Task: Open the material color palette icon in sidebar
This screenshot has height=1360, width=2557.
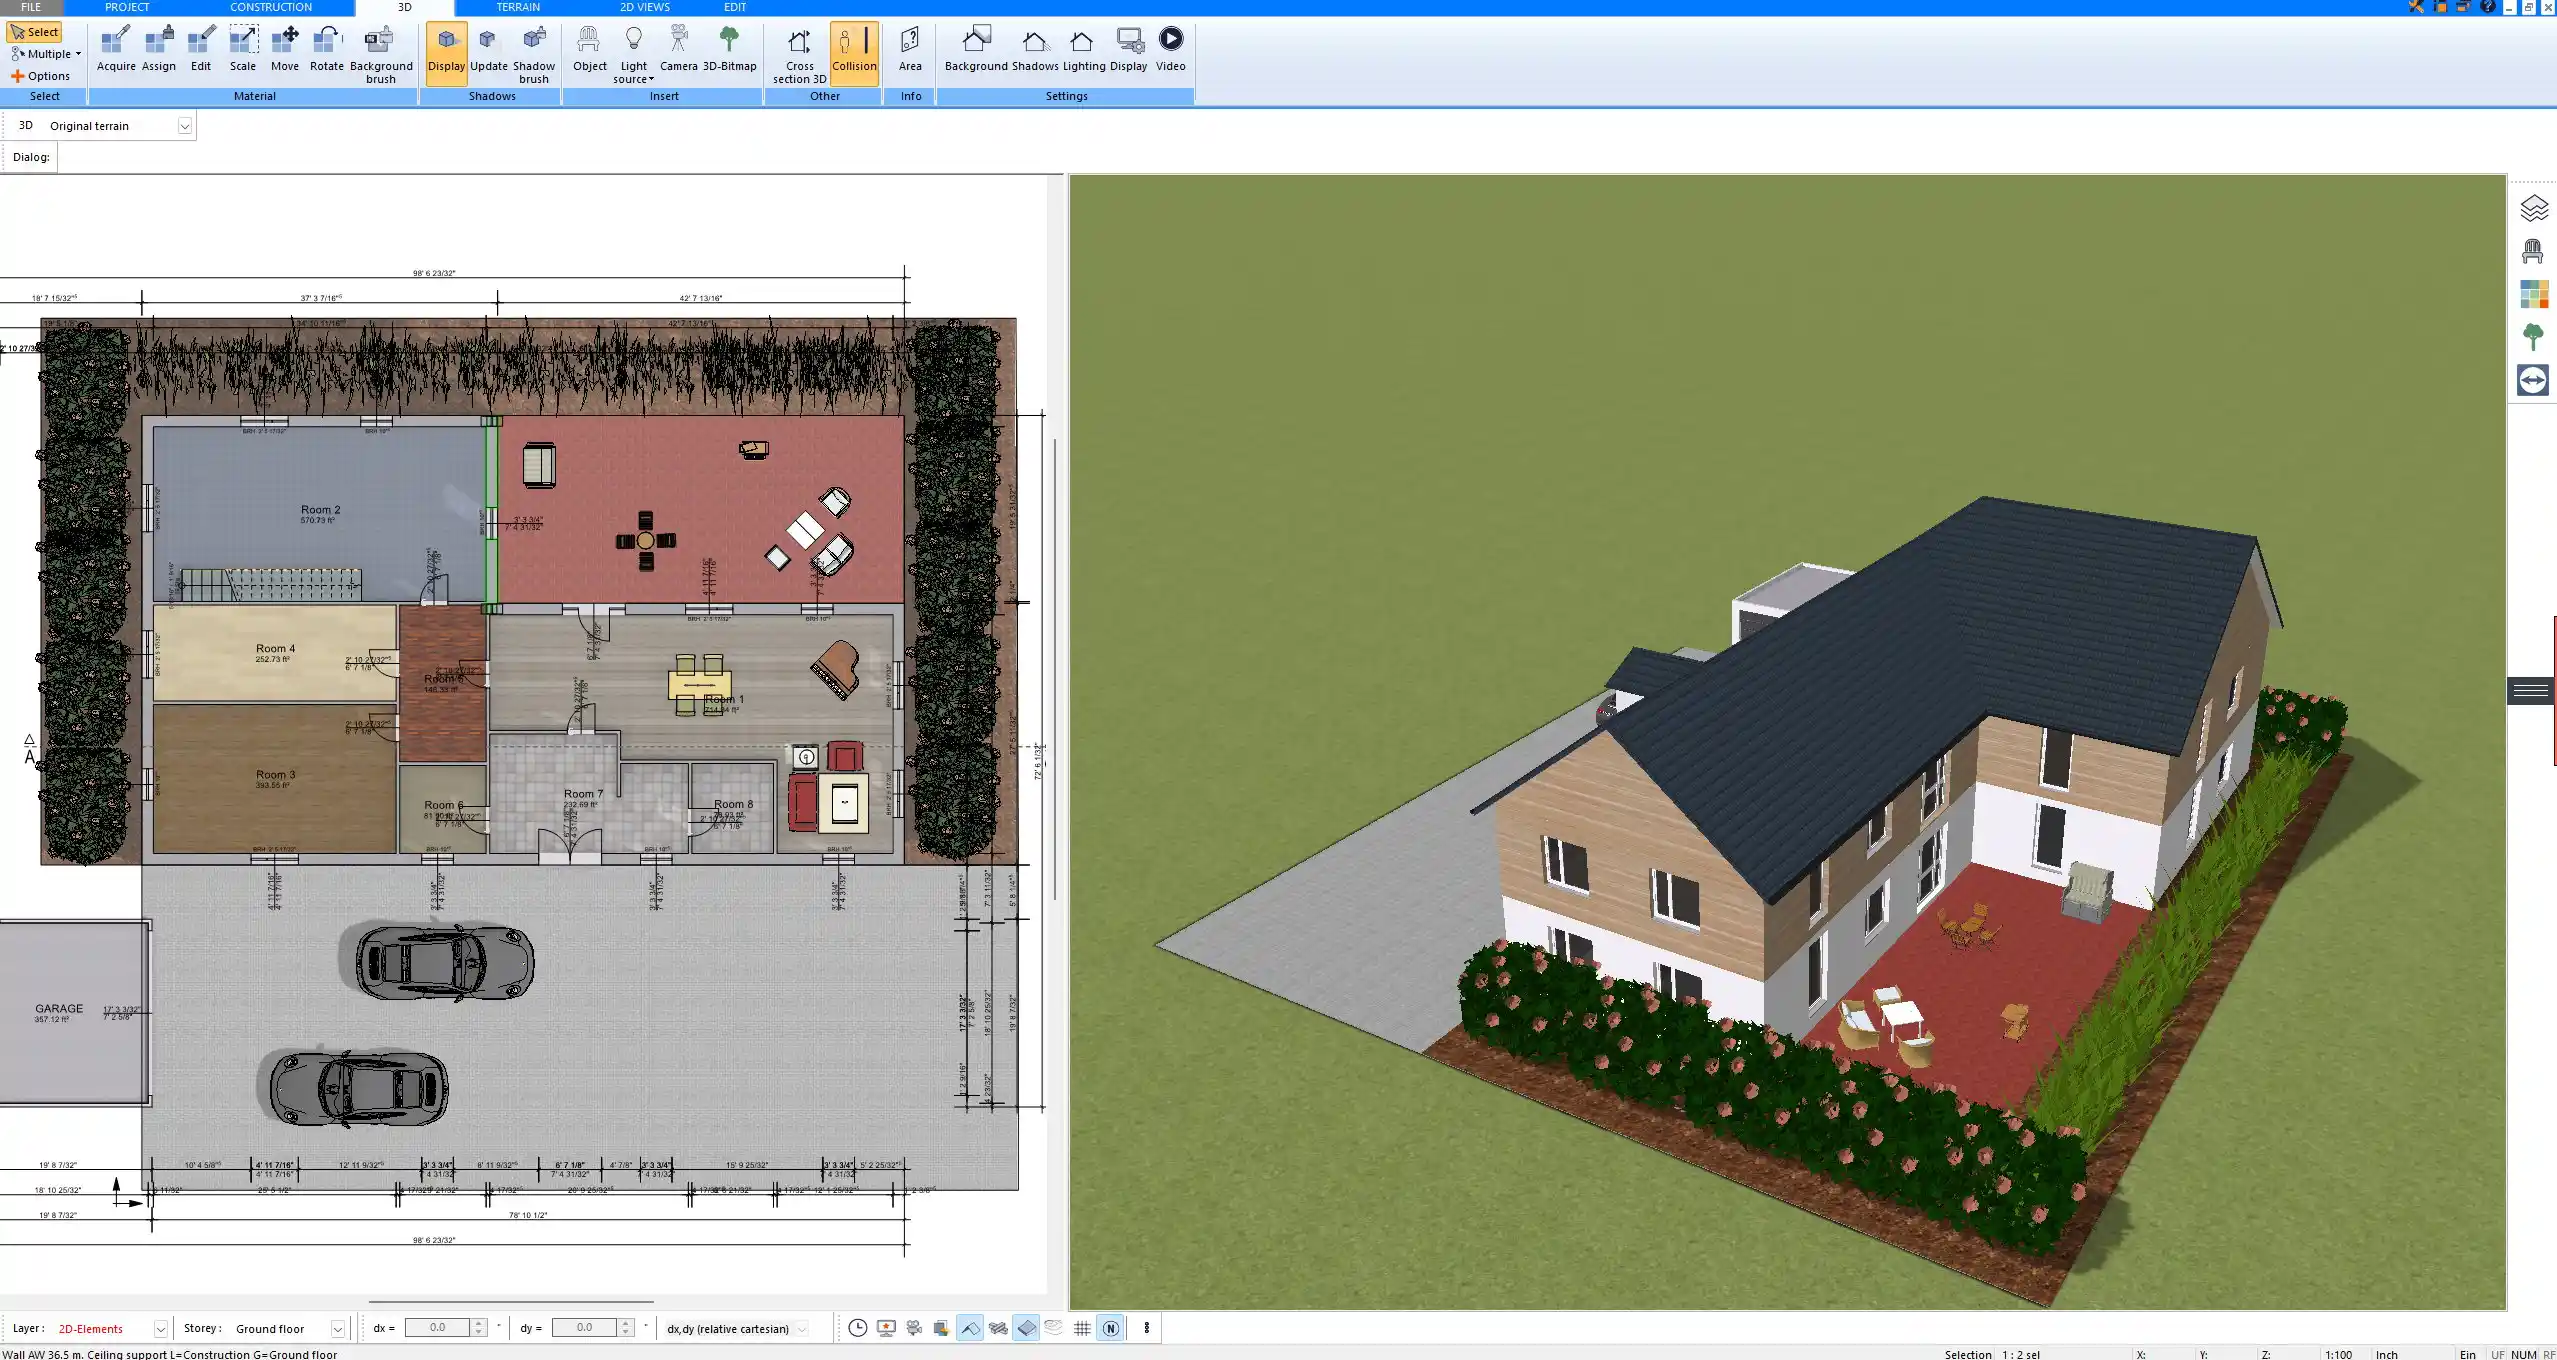Action: pyautogui.click(x=2532, y=294)
